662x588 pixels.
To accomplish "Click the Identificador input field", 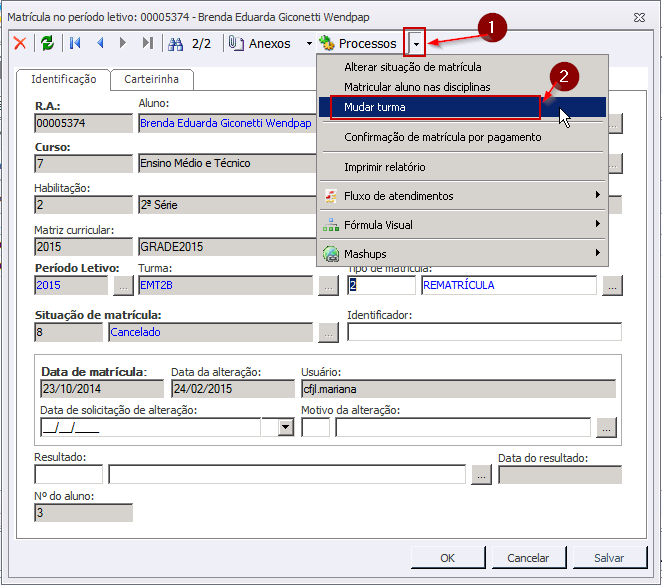I will click(484, 332).
